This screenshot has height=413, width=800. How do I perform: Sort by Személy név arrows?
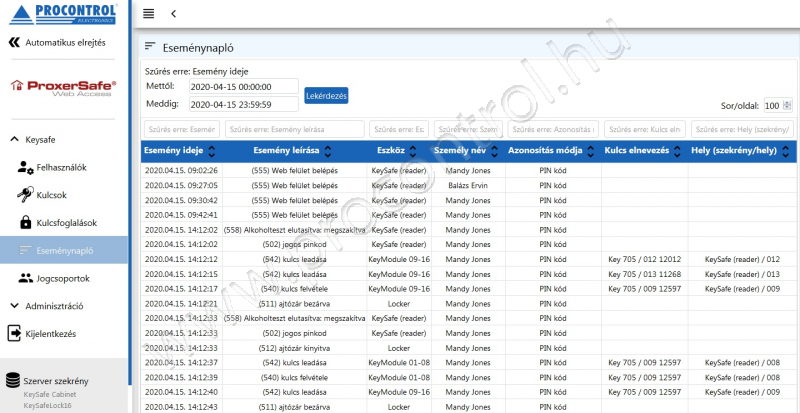tap(494, 151)
